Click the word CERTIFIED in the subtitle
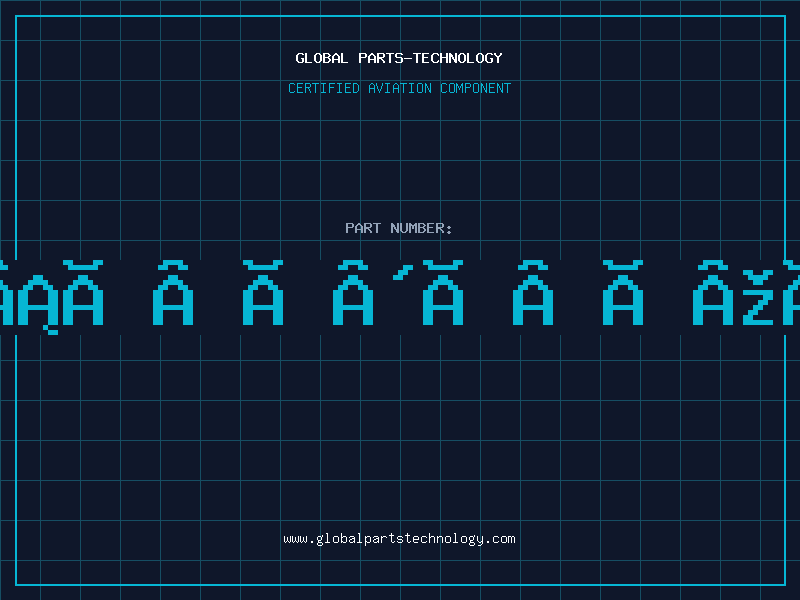The width and height of the screenshot is (800, 600). tap(323, 88)
